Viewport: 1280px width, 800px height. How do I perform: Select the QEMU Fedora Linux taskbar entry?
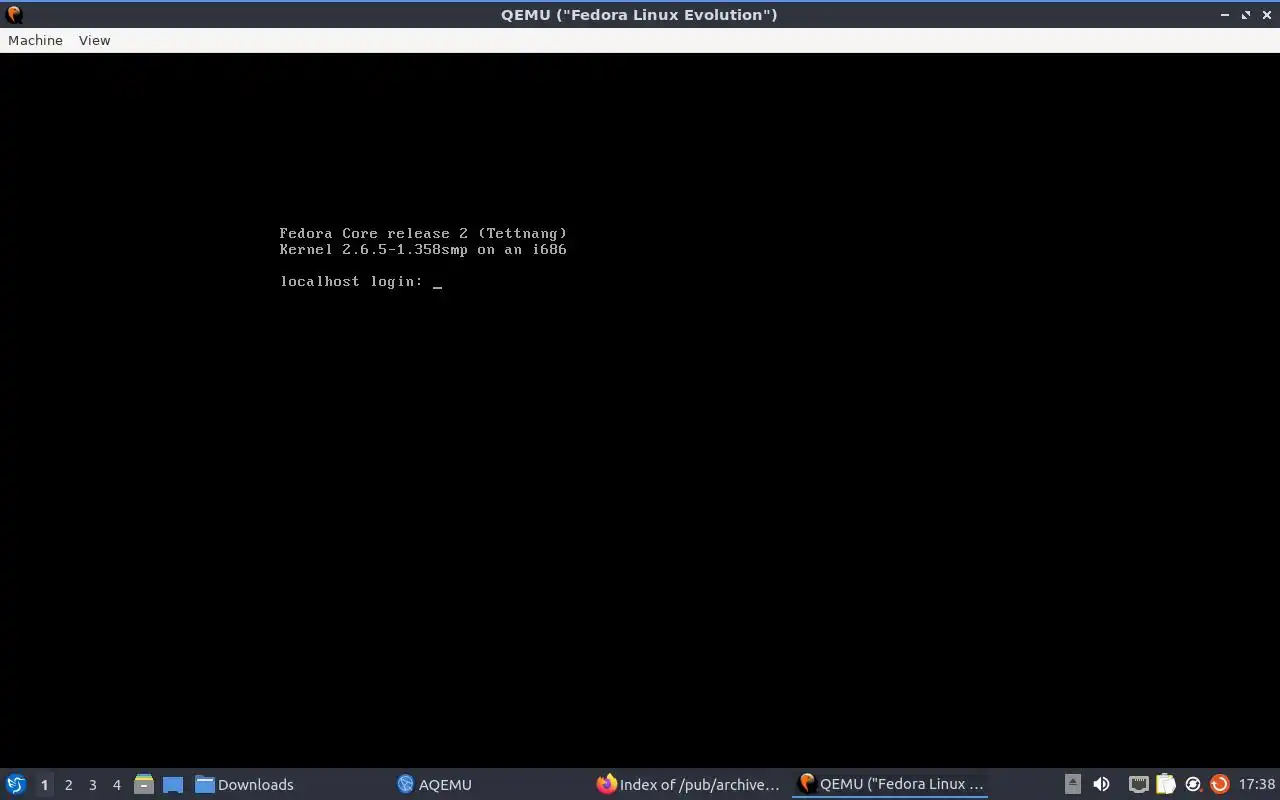(x=890, y=784)
